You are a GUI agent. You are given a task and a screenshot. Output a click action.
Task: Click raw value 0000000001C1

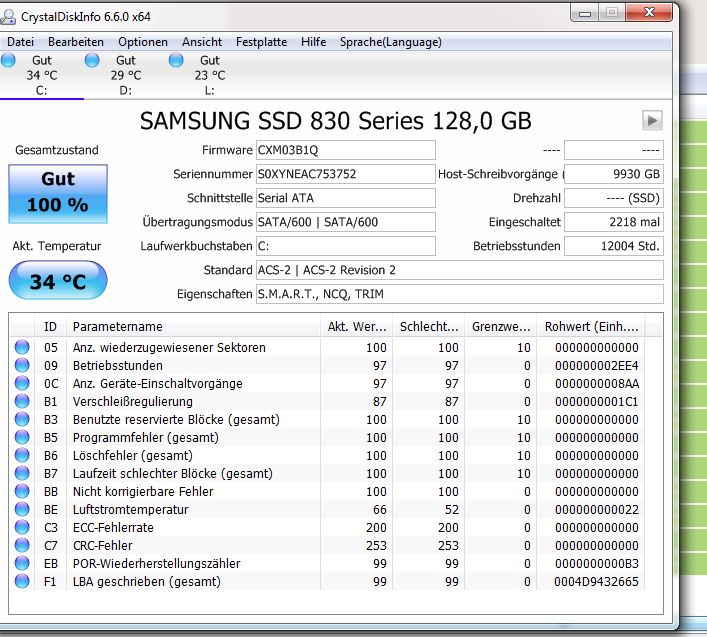point(597,402)
